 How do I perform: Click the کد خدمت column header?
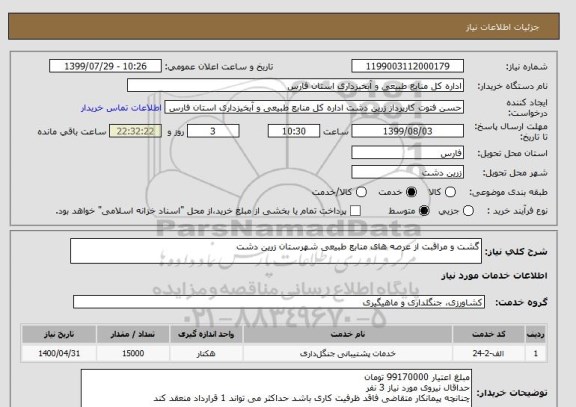tap(489, 334)
